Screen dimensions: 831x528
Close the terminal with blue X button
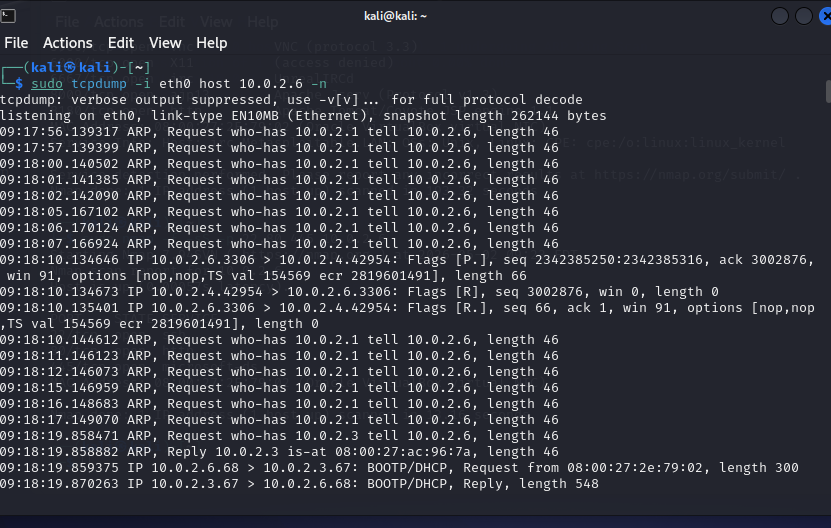pyautogui.click(x=825, y=16)
